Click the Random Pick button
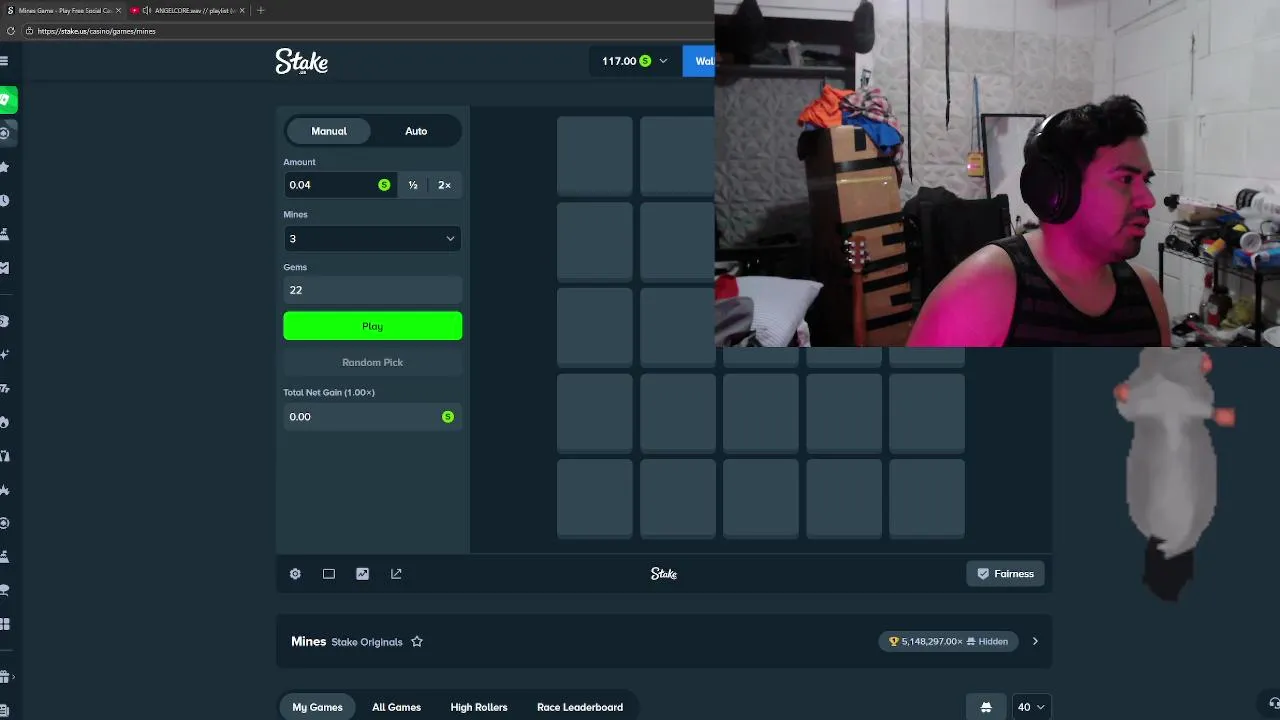Image resolution: width=1280 pixels, height=720 pixels. pos(372,362)
